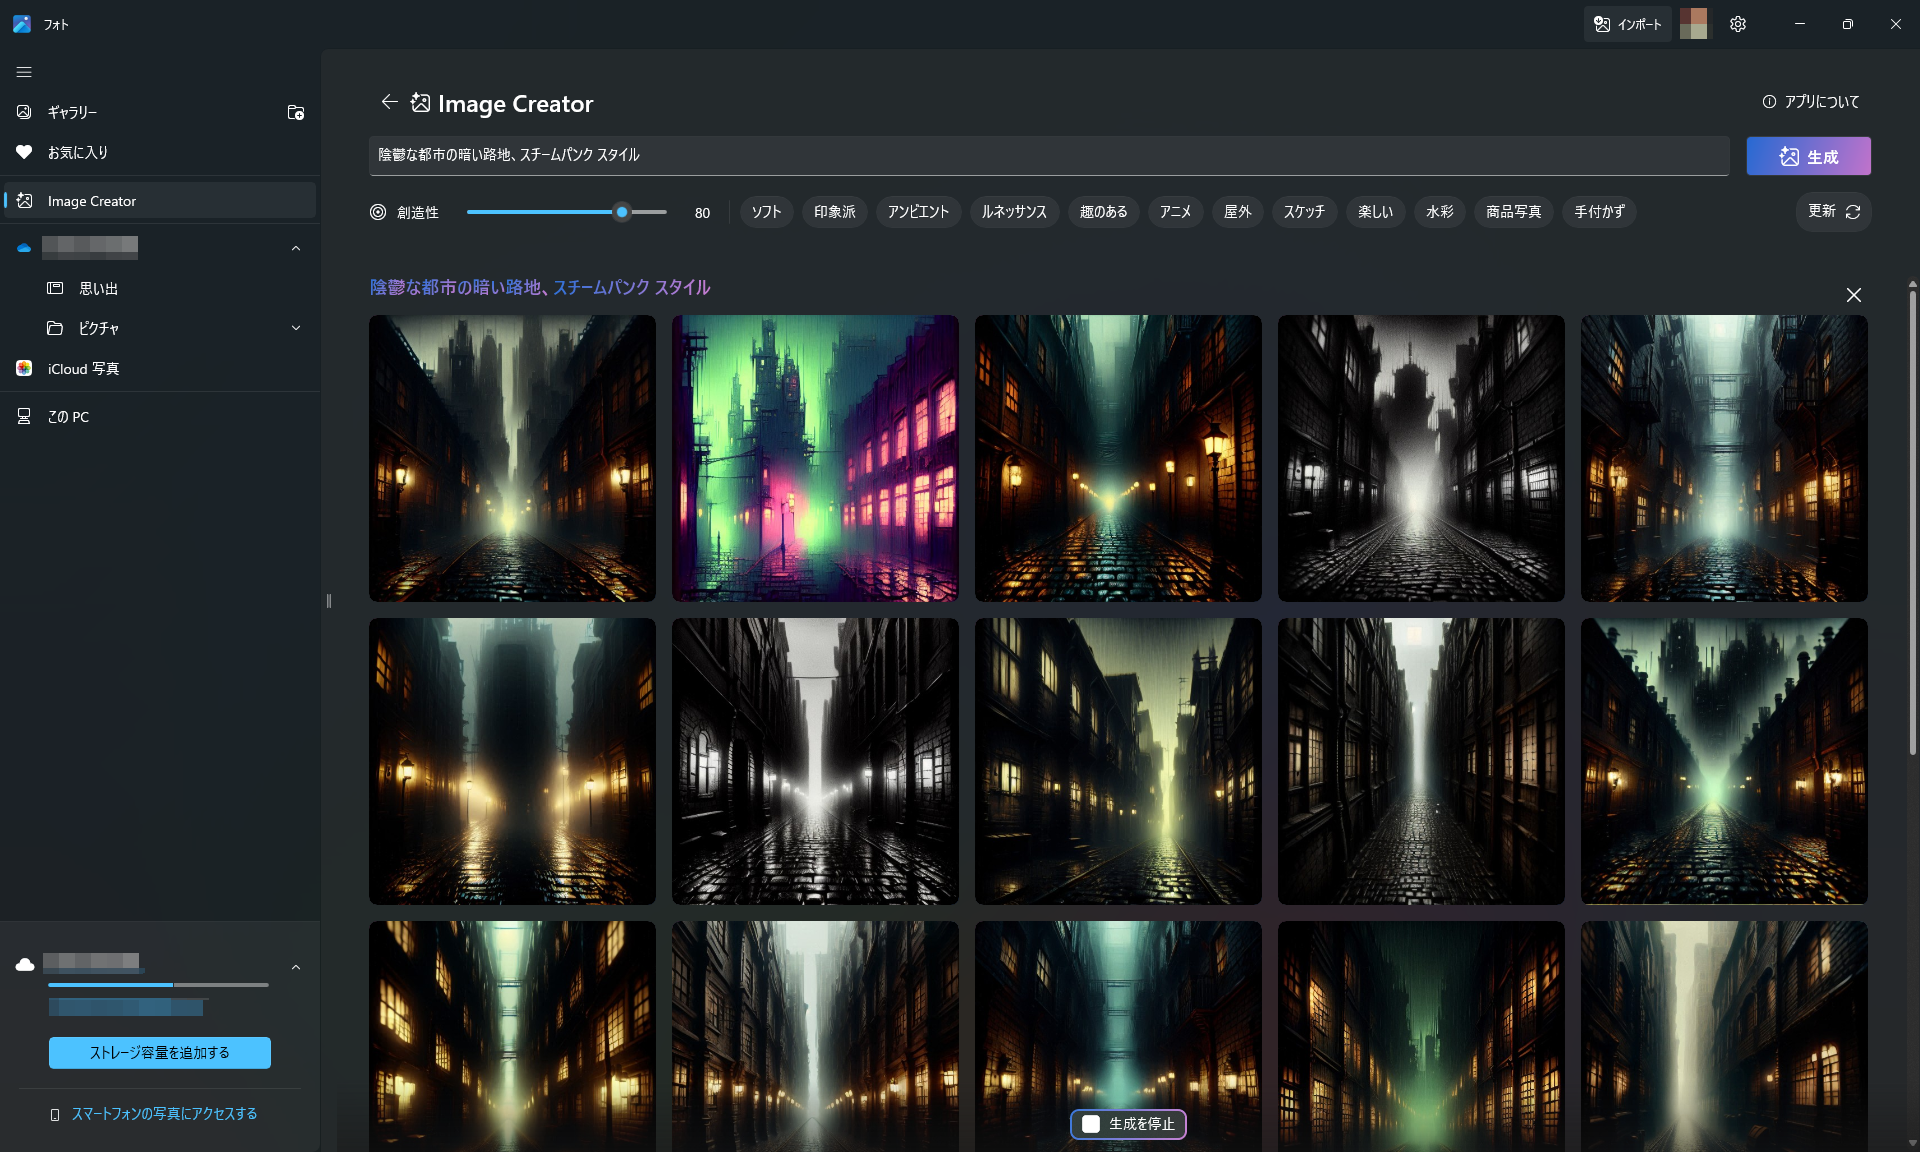Enable the アニメ style chip
This screenshot has width=1920, height=1152.
pos(1174,212)
